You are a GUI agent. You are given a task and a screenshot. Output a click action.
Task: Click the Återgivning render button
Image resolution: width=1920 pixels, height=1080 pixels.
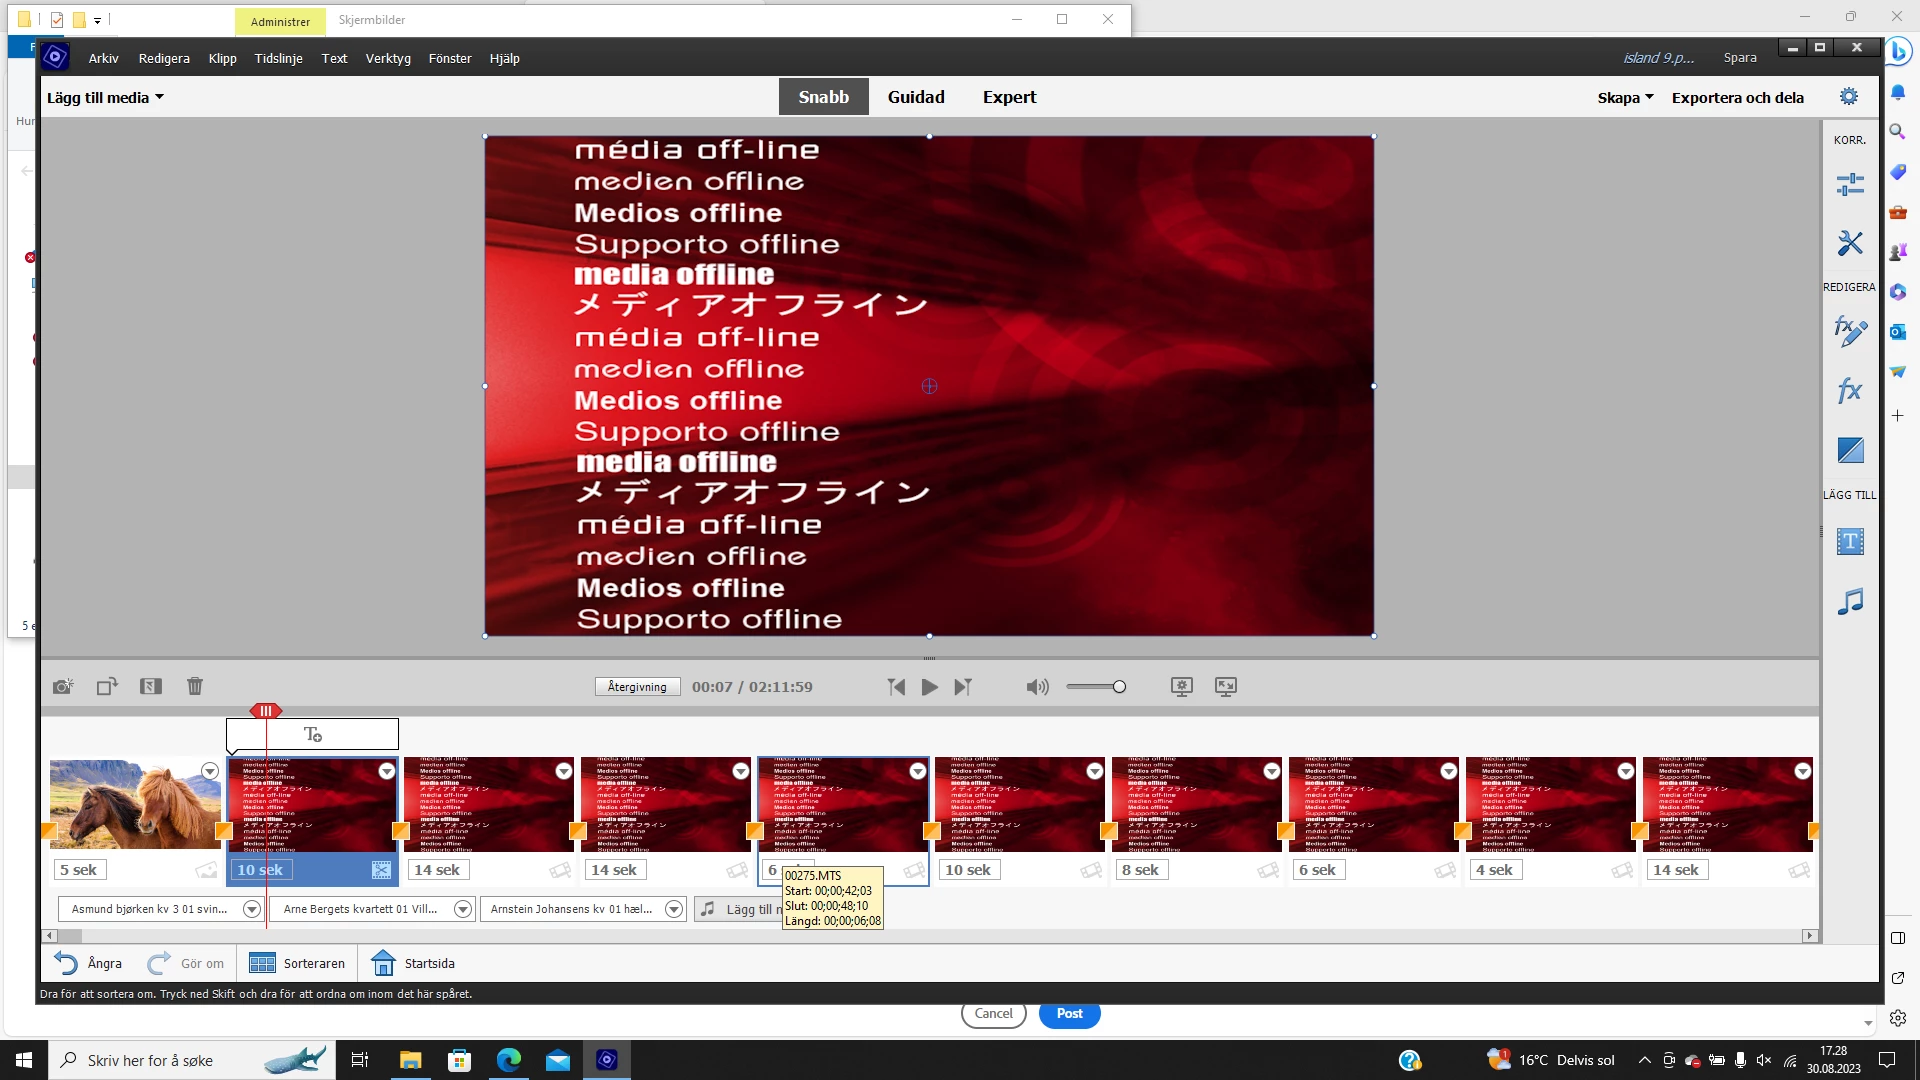click(637, 686)
